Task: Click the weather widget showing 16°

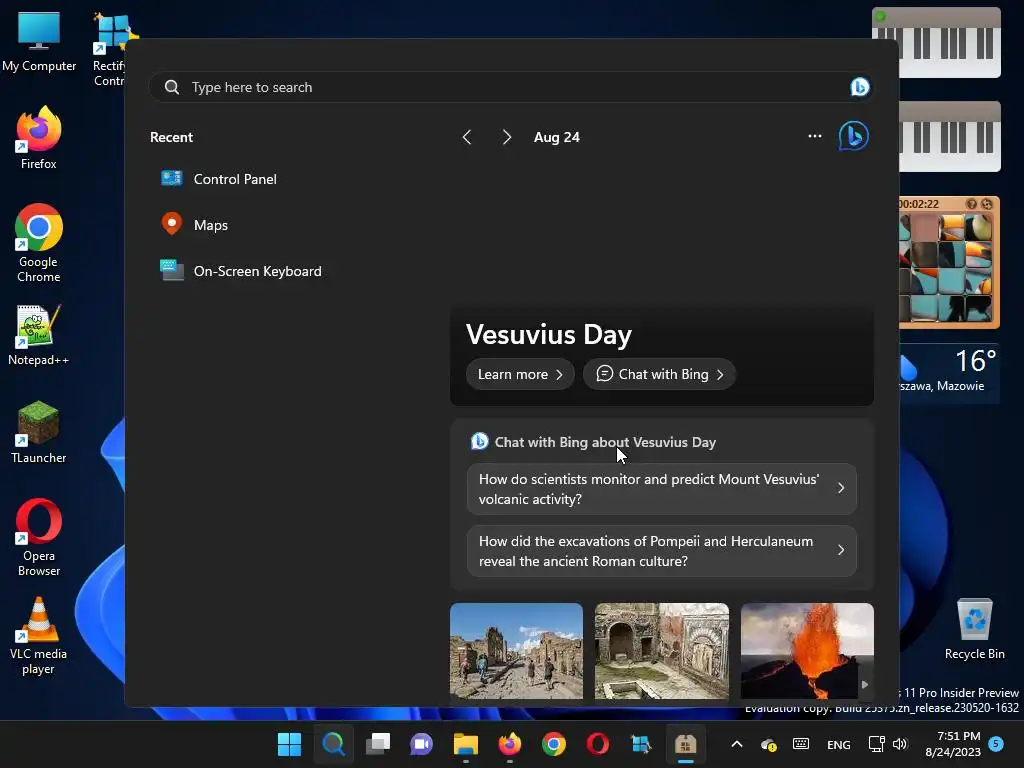Action: (949, 372)
